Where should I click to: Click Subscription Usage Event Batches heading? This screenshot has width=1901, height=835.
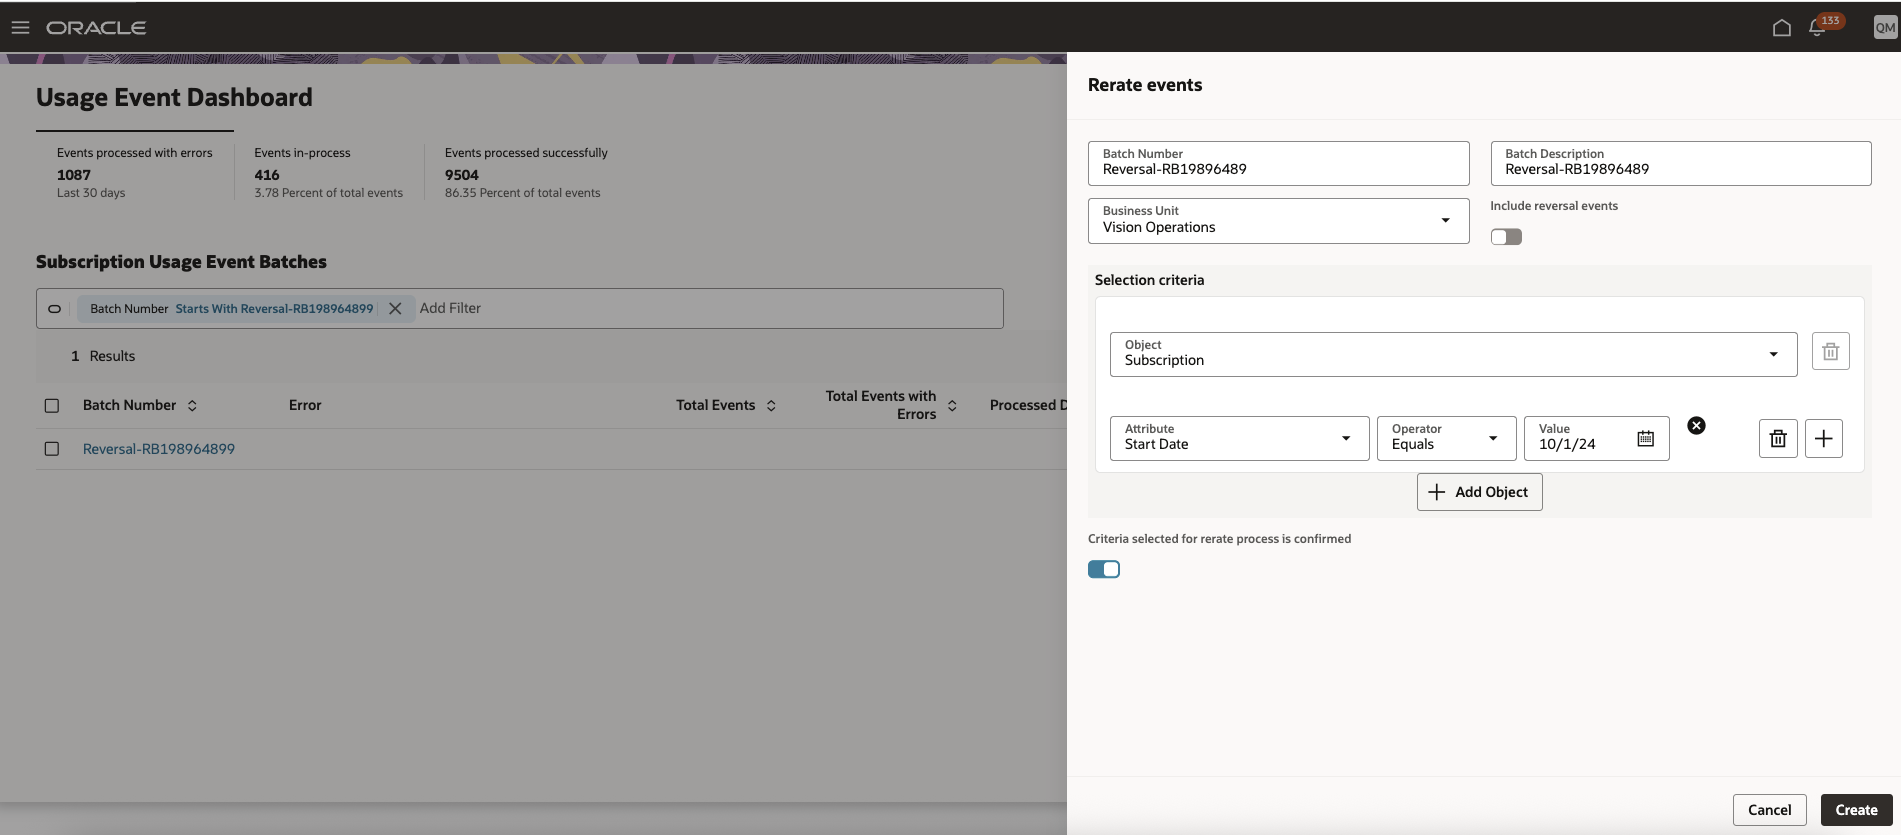181,262
